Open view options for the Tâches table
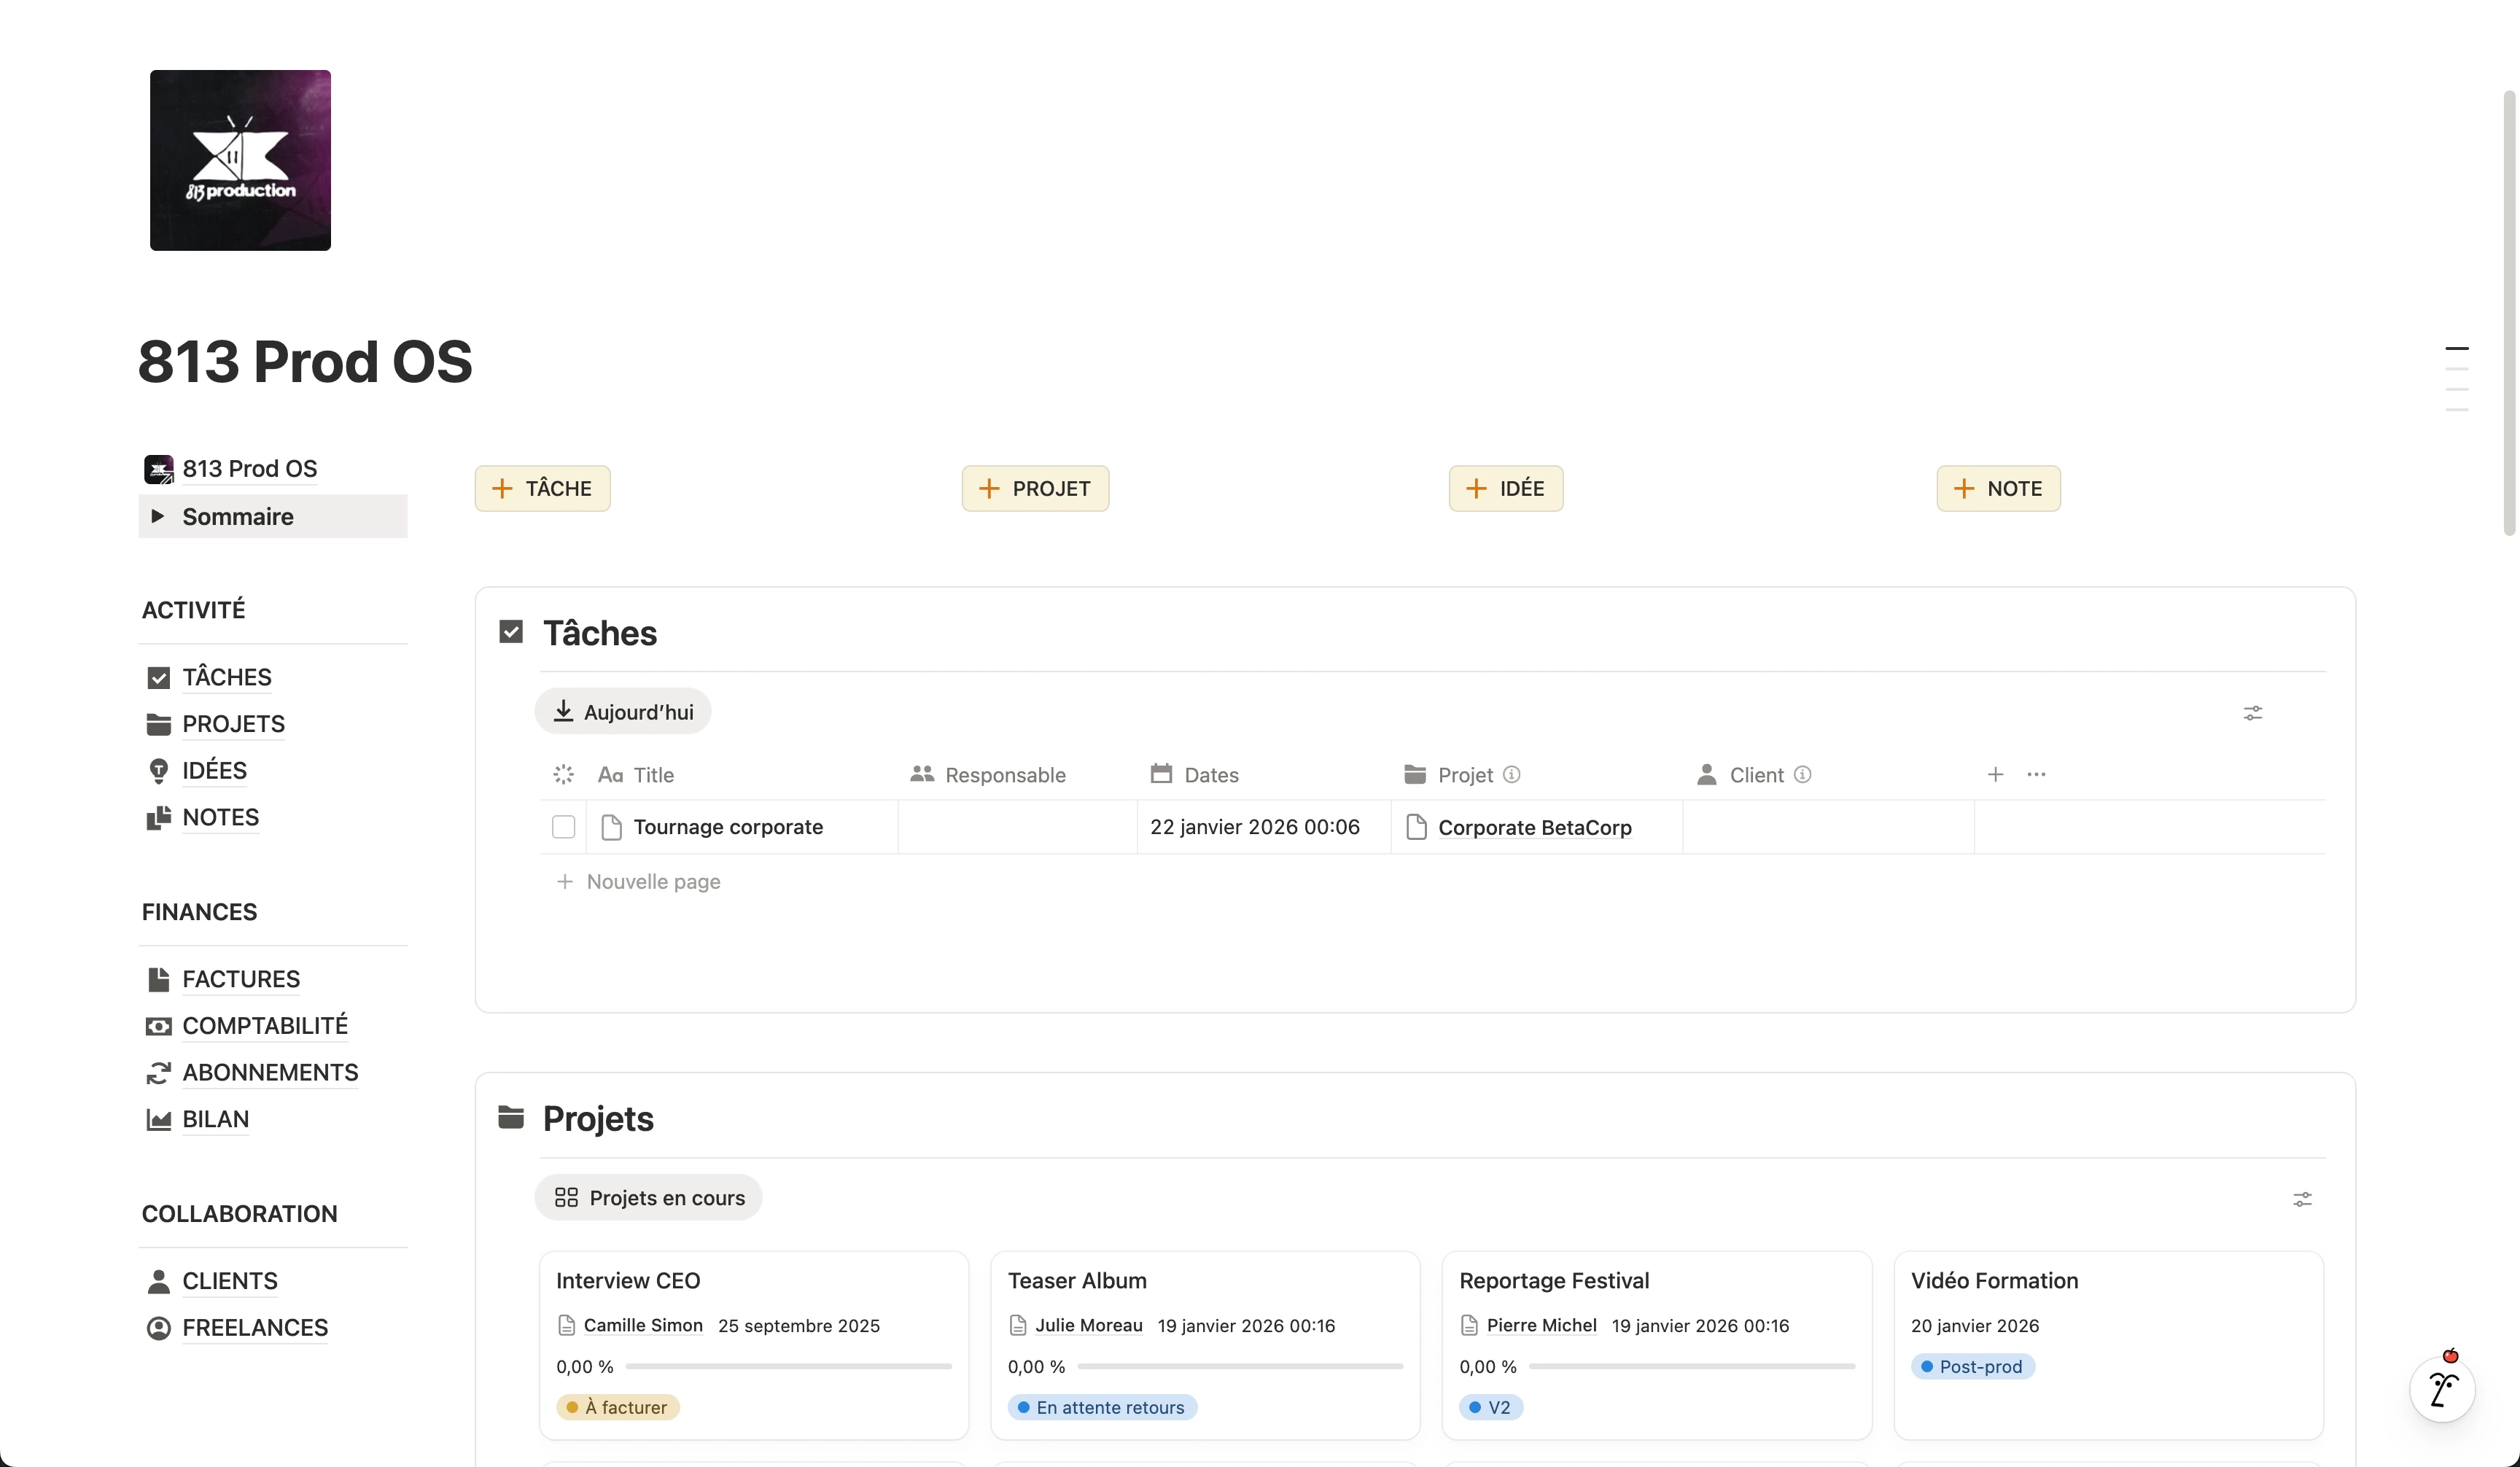 coord(2252,712)
